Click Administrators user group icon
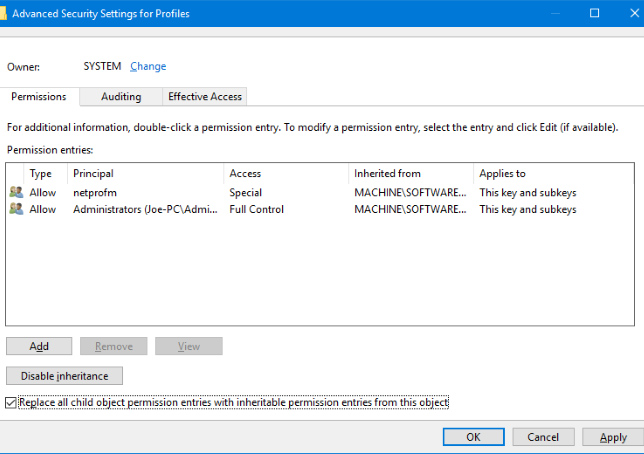This screenshot has height=454, width=644. [x=15, y=209]
